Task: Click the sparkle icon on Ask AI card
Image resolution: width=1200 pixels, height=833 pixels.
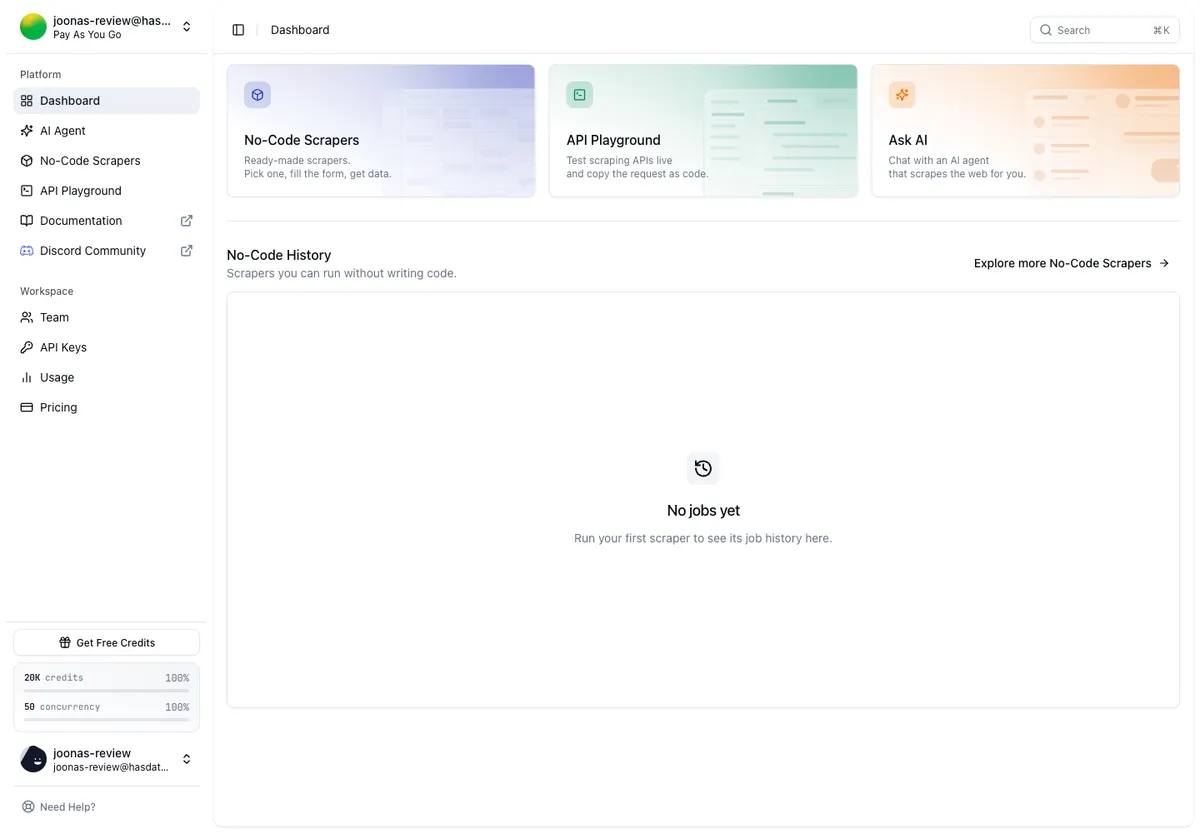Action: 902,95
